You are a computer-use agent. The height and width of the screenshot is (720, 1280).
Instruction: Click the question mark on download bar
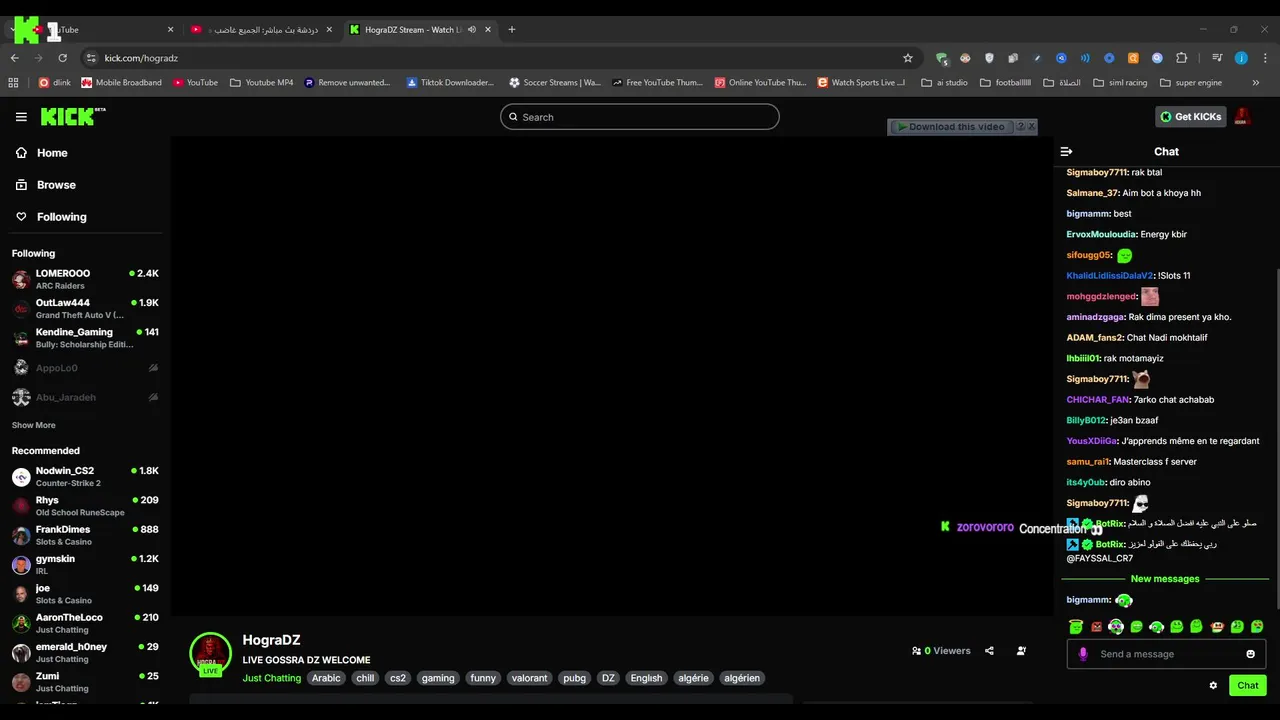1020,127
